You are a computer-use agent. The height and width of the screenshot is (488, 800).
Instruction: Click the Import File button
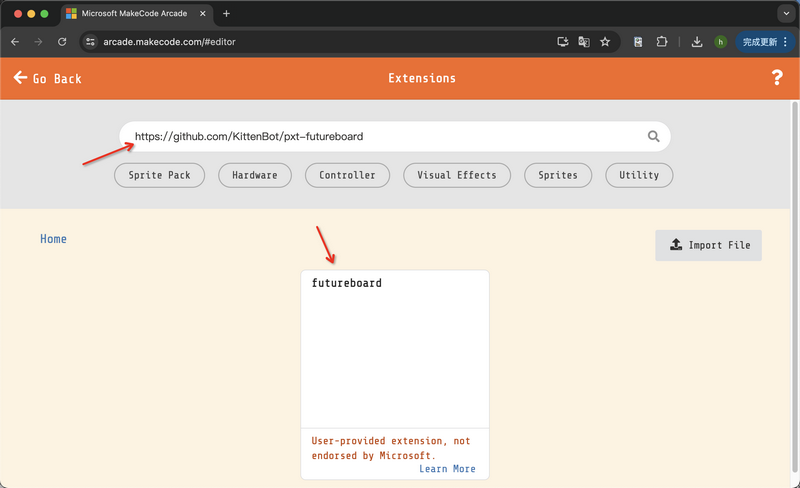point(708,245)
